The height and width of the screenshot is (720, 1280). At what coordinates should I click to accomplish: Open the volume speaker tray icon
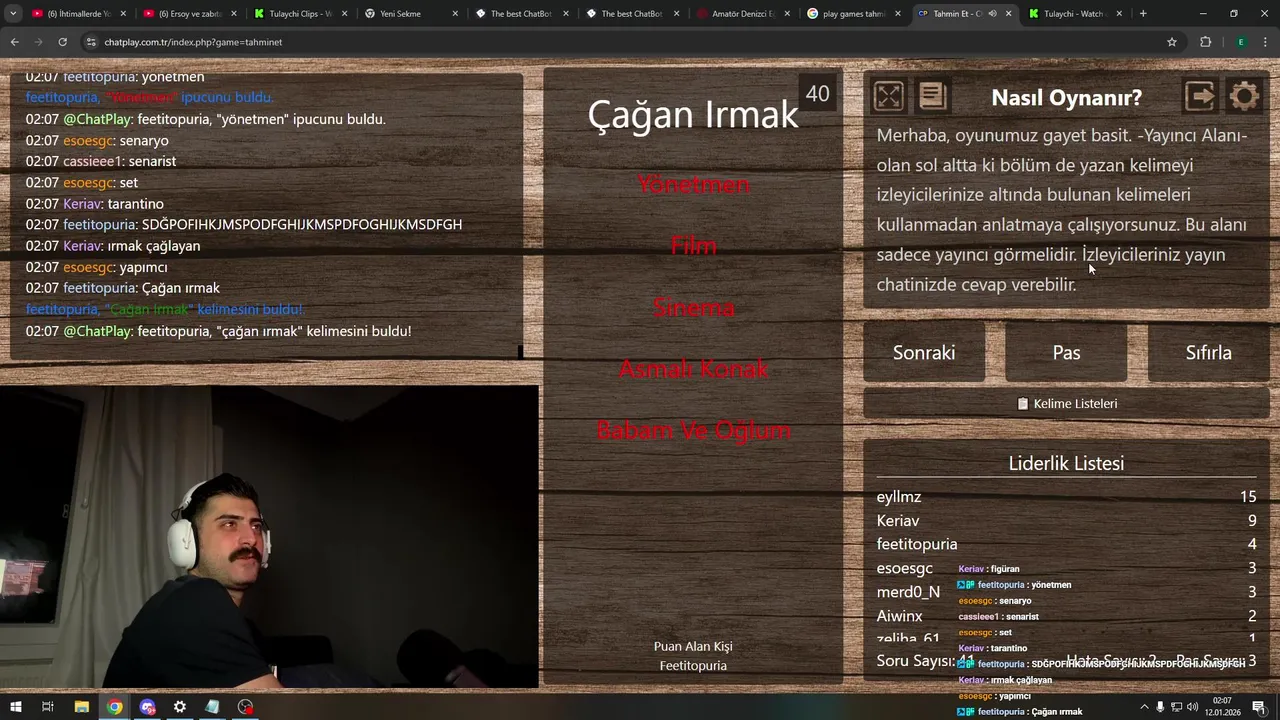click(1192, 707)
